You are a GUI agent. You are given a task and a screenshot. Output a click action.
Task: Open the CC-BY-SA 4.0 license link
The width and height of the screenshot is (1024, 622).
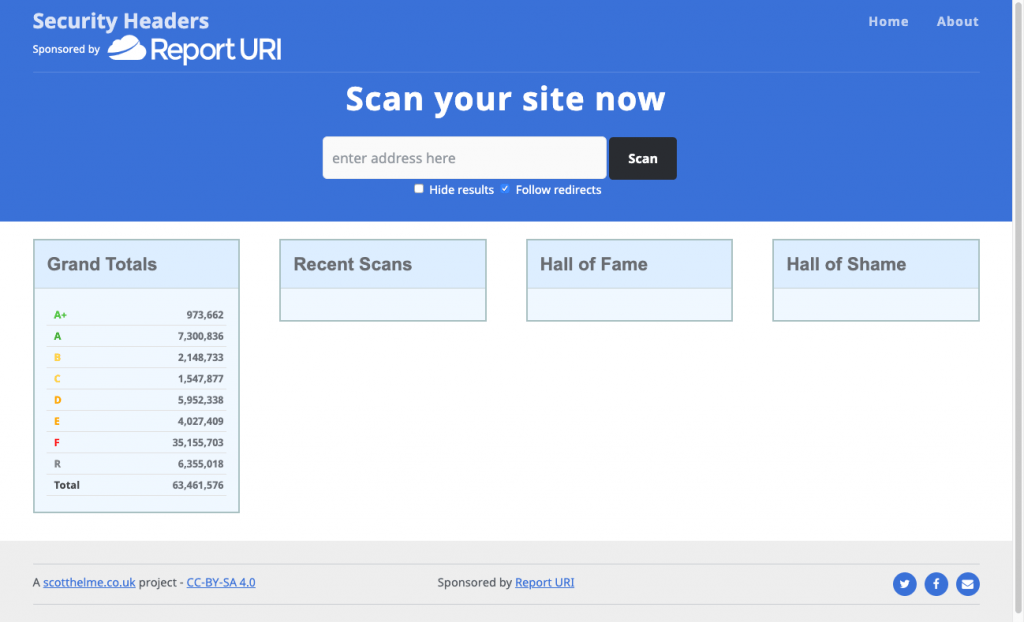220,582
